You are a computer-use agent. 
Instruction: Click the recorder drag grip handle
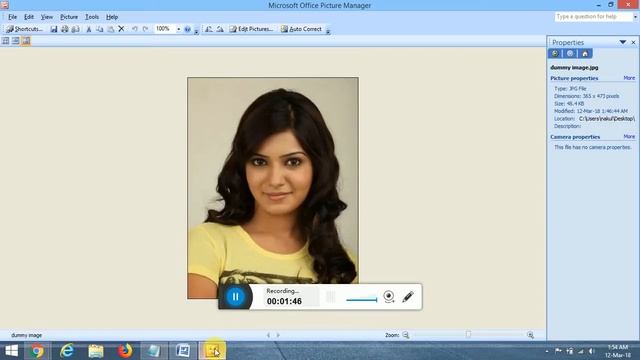click(x=331, y=297)
